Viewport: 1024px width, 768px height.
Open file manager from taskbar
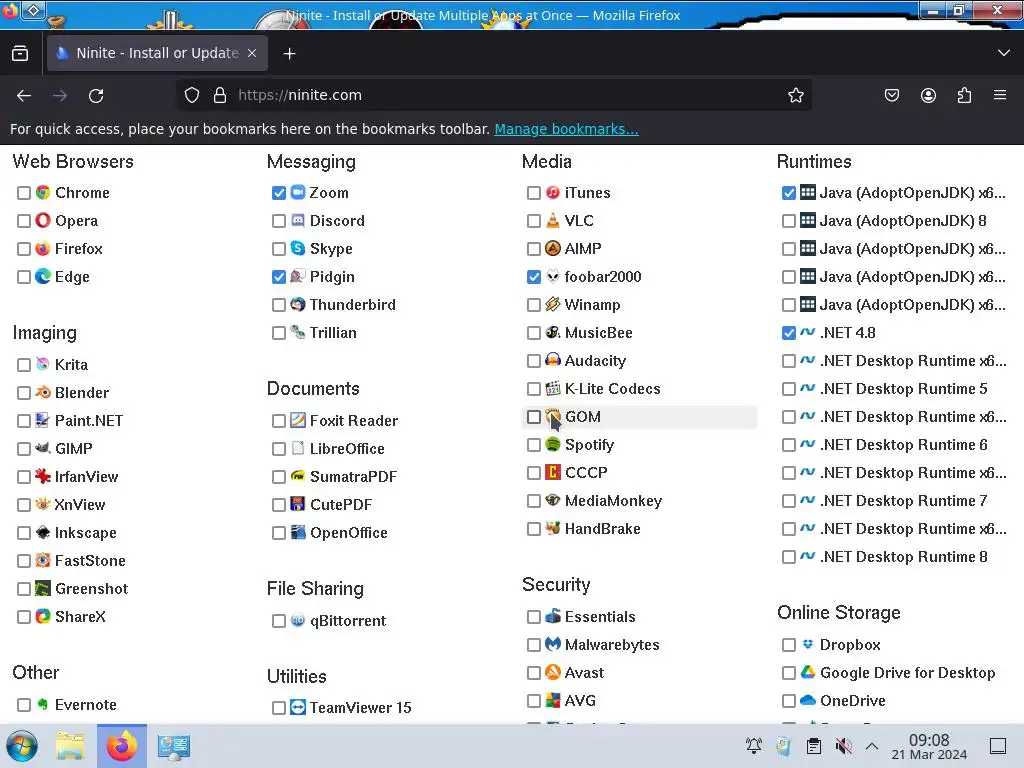click(x=70, y=746)
